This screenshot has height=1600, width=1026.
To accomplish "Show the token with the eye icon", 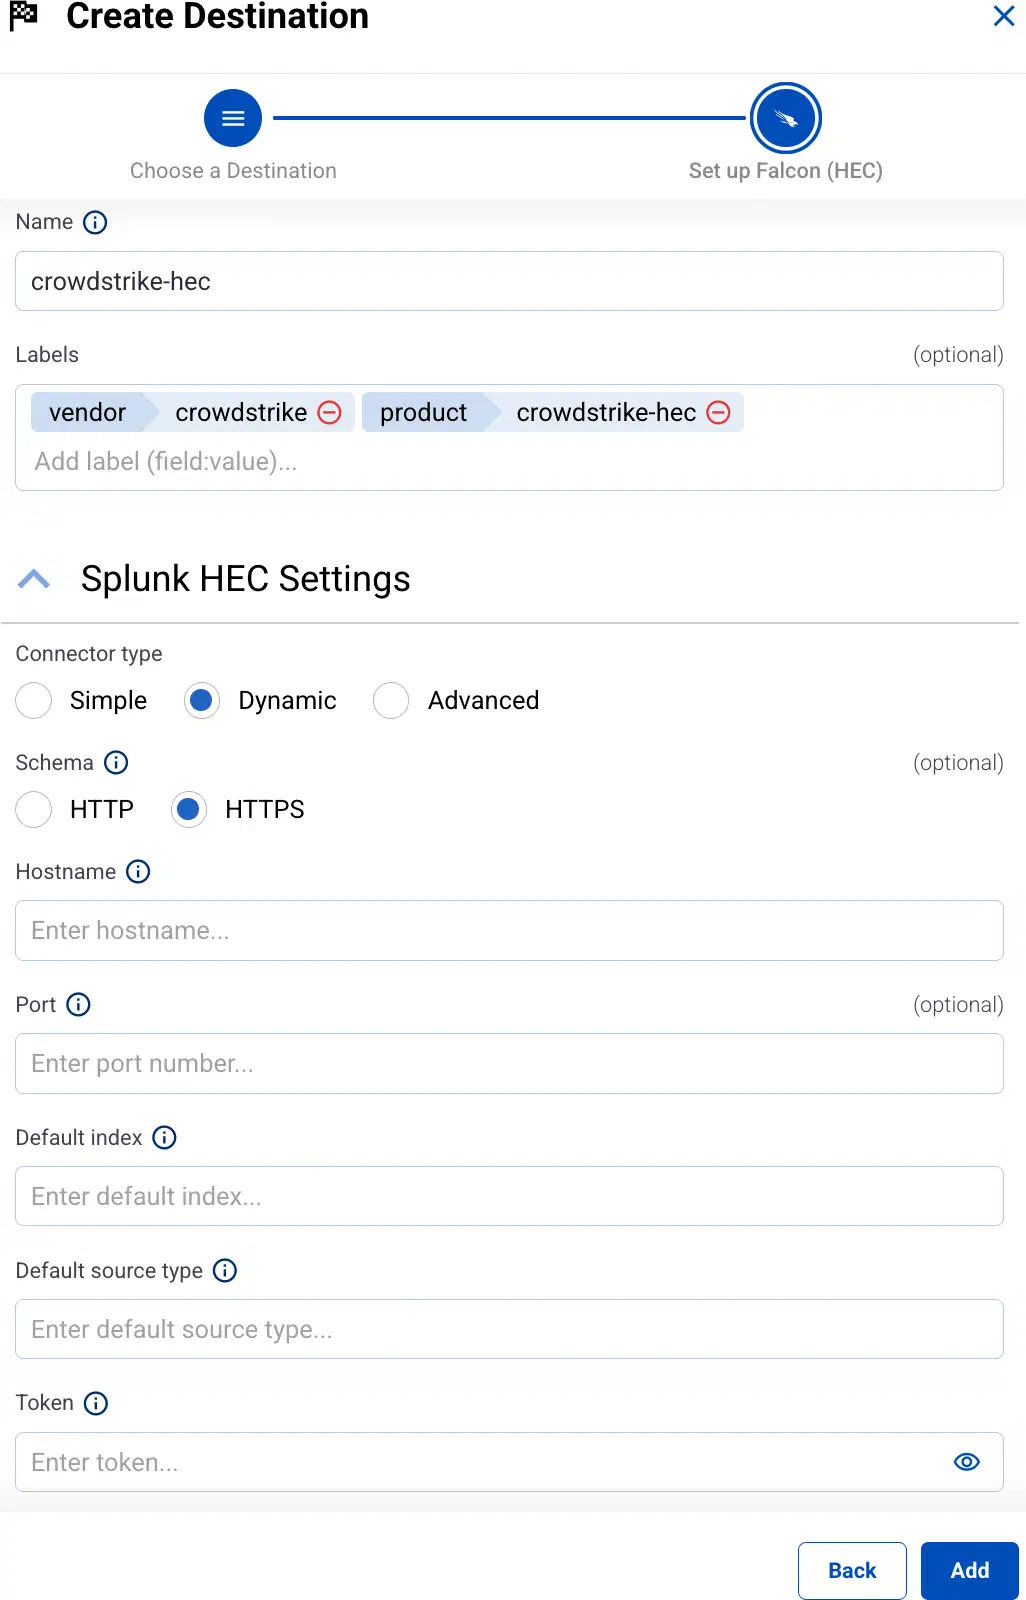I will (x=967, y=1462).
